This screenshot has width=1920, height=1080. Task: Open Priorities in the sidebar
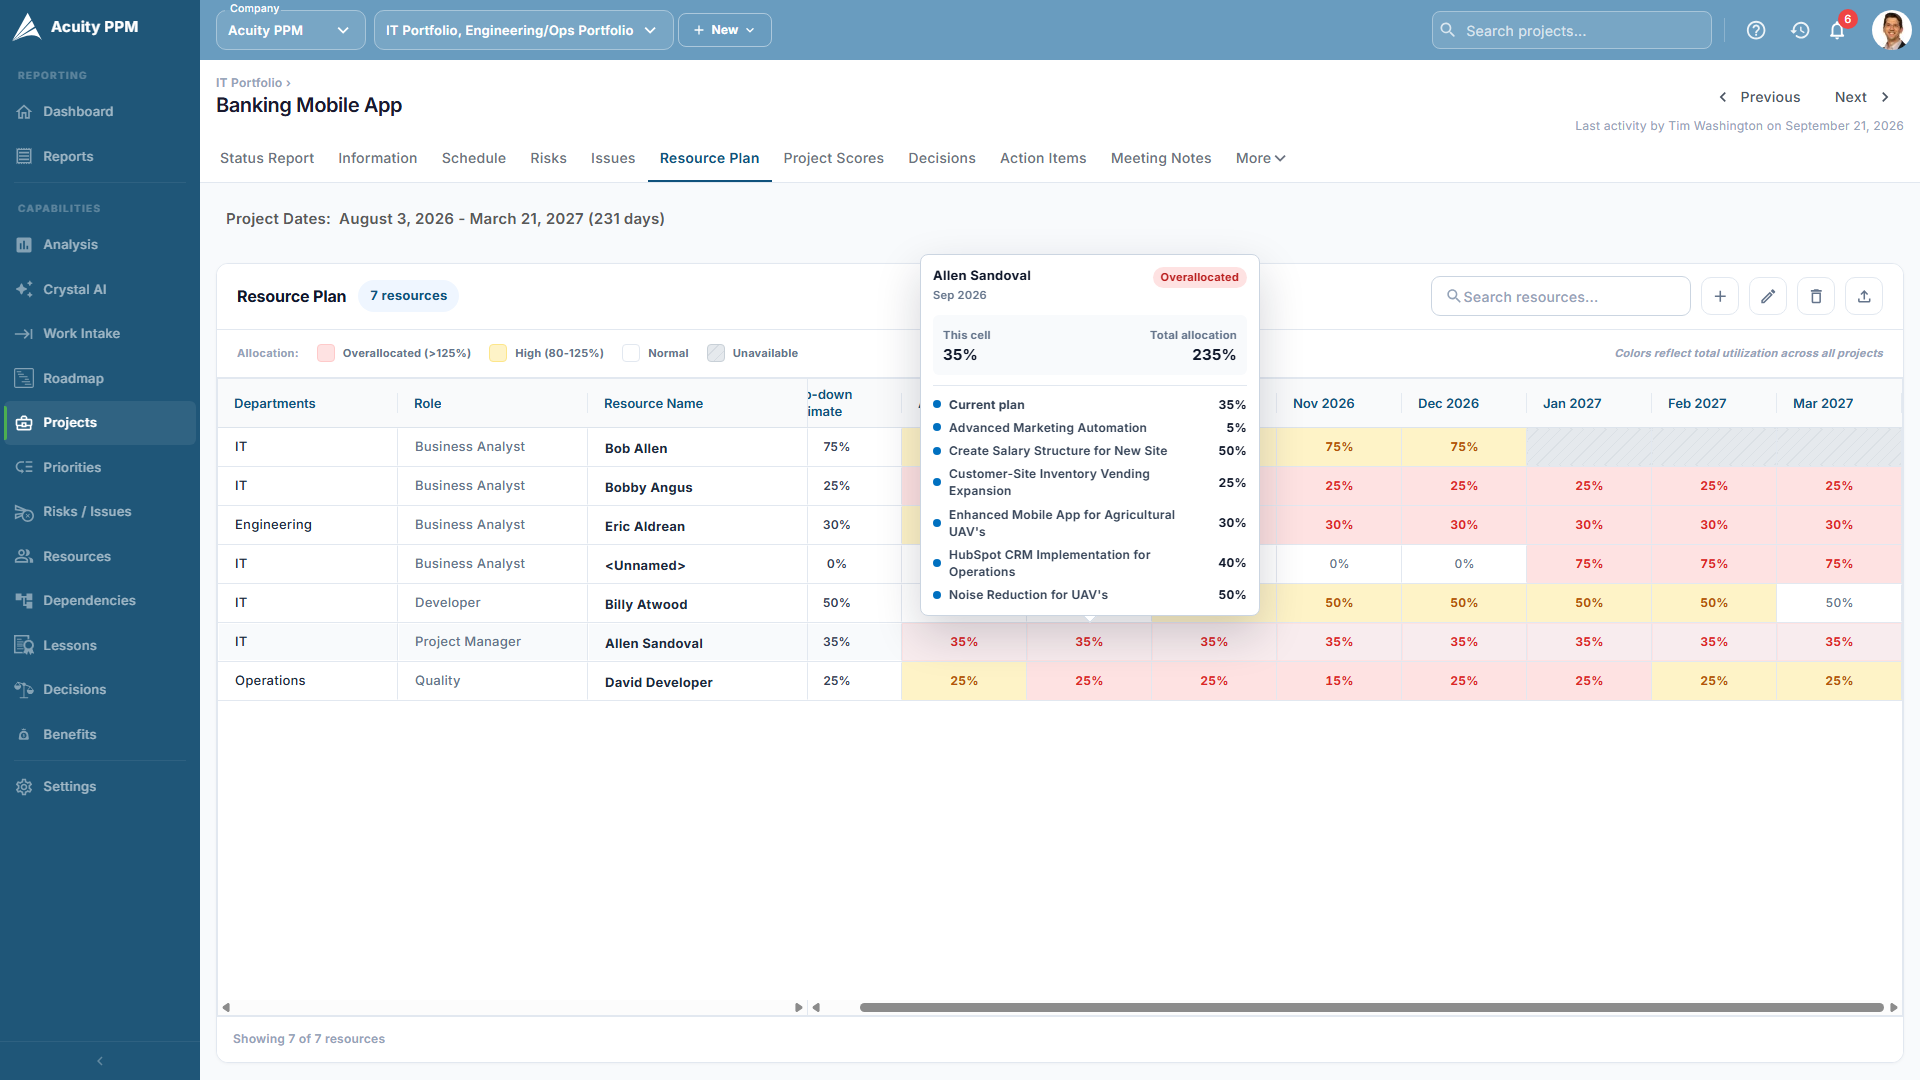[100, 468]
